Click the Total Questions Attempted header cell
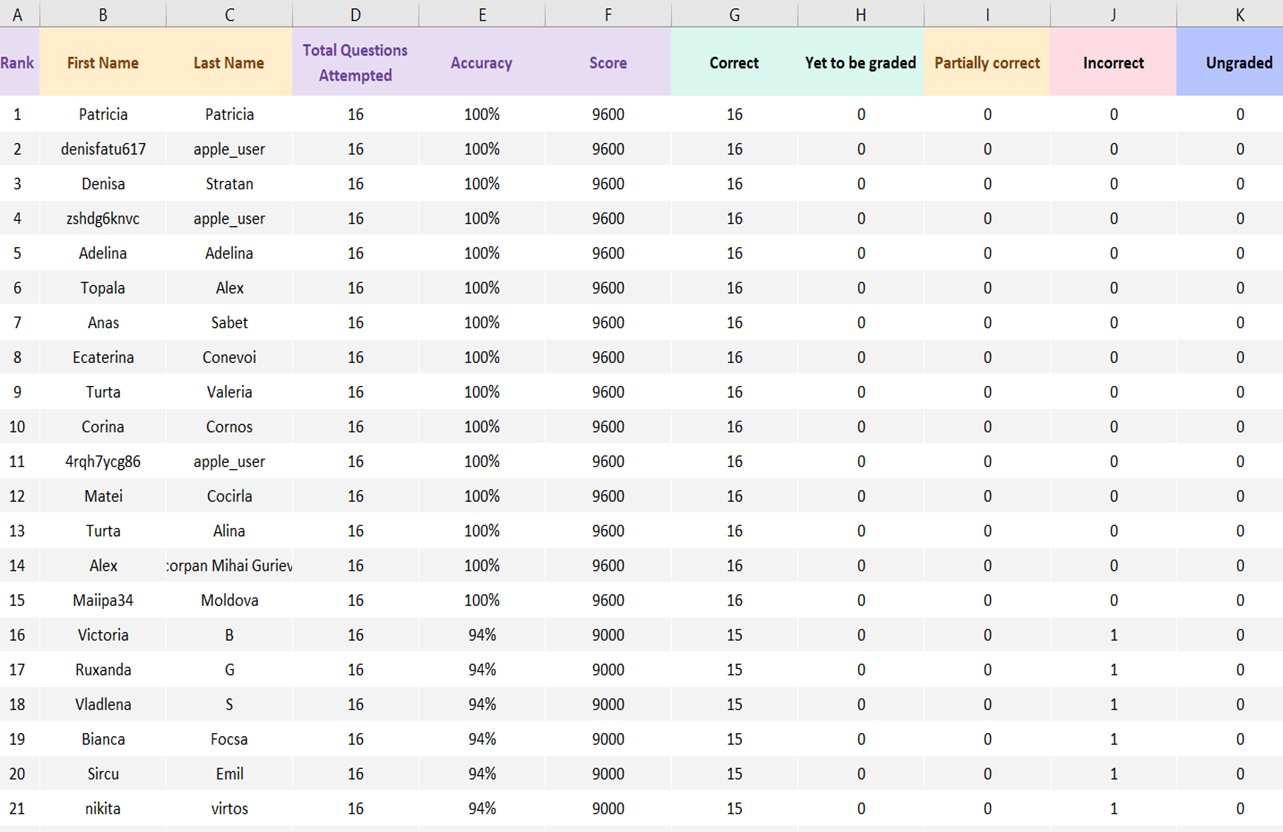Image resolution: width=1283 pixels, height=832 pixels. click(x=355, y=63)
